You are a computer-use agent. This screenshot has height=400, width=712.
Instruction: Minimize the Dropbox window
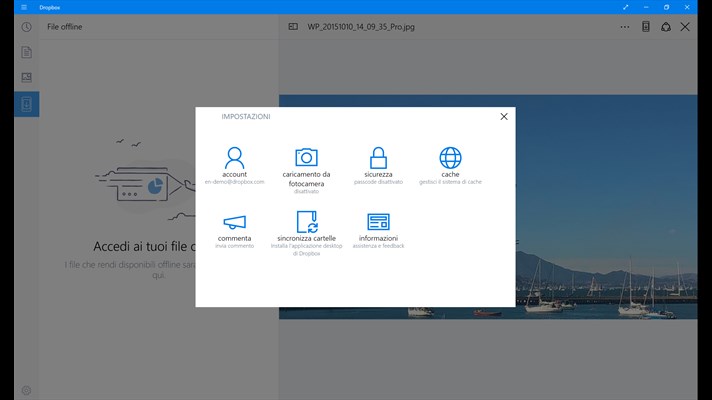click(646, 7)
